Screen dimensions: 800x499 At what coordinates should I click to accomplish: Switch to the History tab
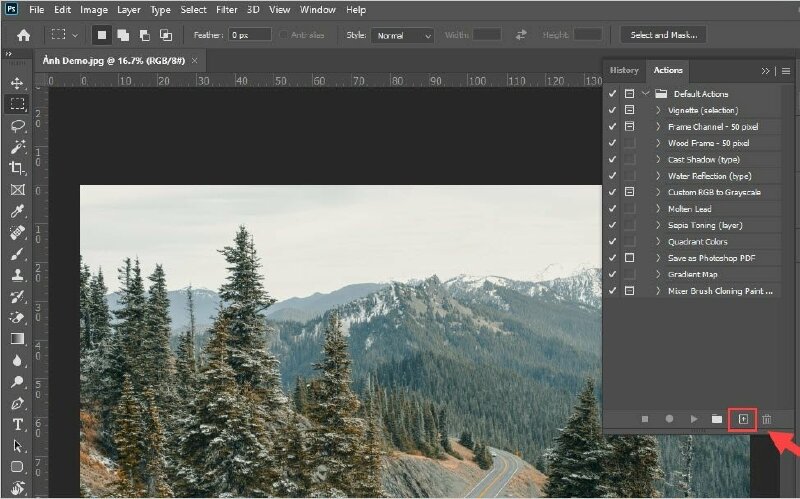pyautogui.click(x=624, y=70)
